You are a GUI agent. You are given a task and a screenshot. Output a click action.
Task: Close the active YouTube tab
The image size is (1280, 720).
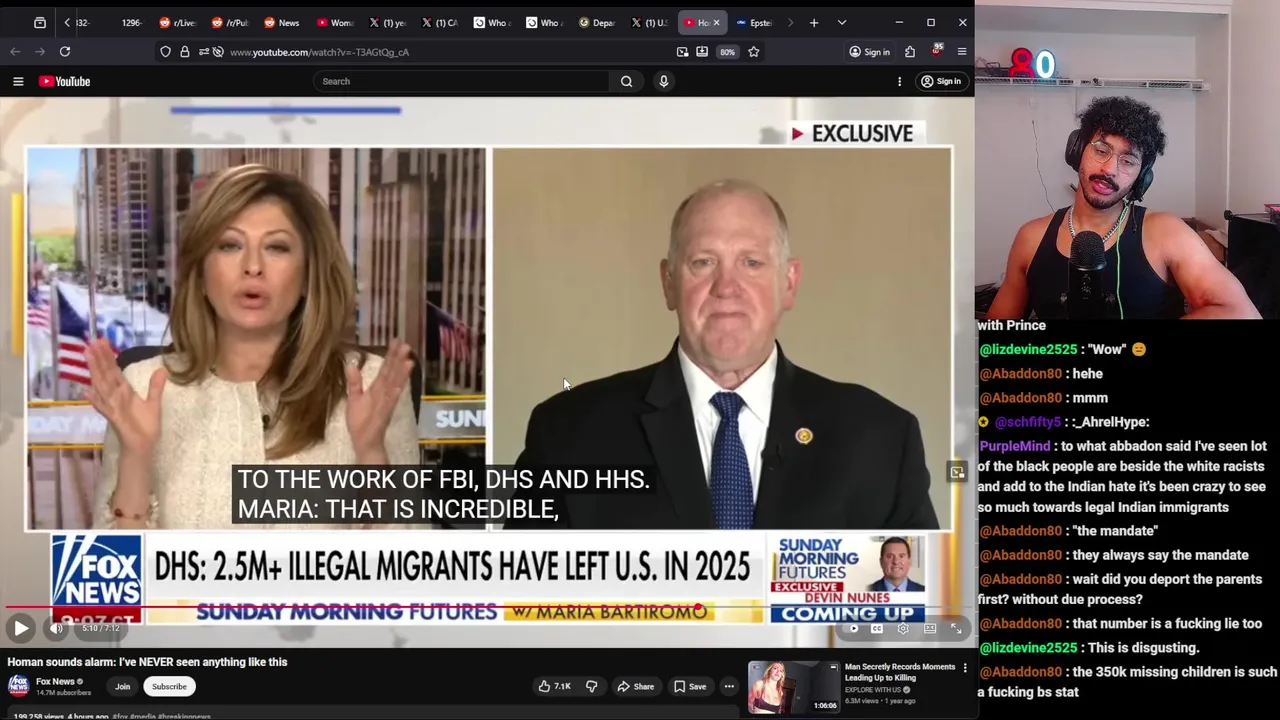[x=716, y=22]
